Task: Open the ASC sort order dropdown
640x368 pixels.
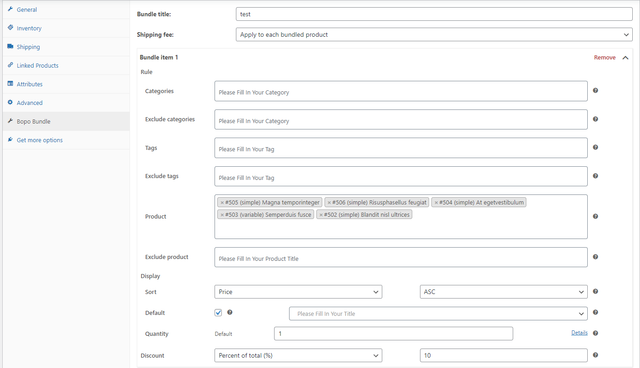Action: (504, 292)
